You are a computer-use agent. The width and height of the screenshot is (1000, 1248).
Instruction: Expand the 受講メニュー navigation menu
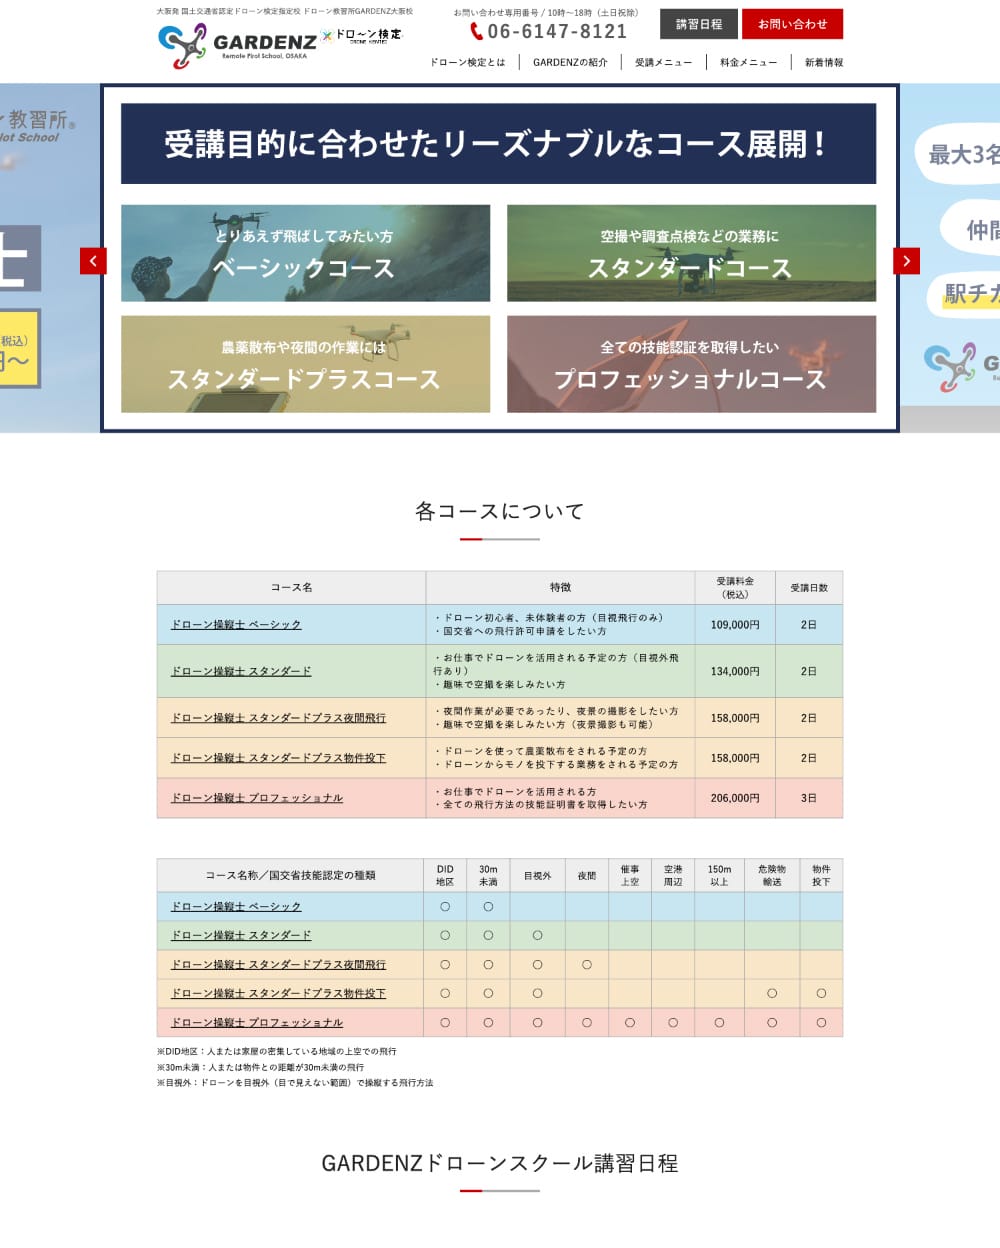click(663, 62)
